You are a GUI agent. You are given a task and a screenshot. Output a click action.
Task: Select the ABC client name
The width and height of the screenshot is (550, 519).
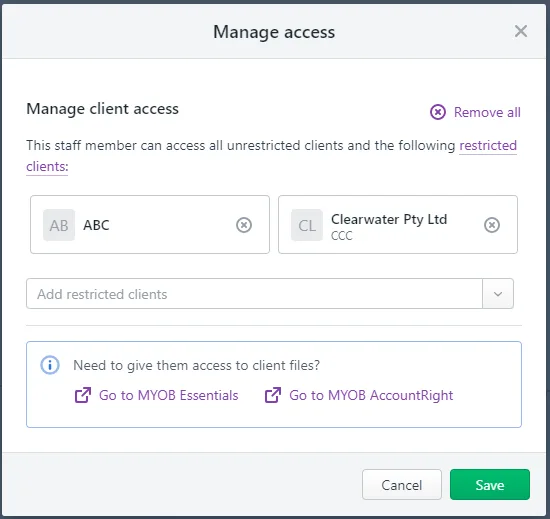[96, 225]
